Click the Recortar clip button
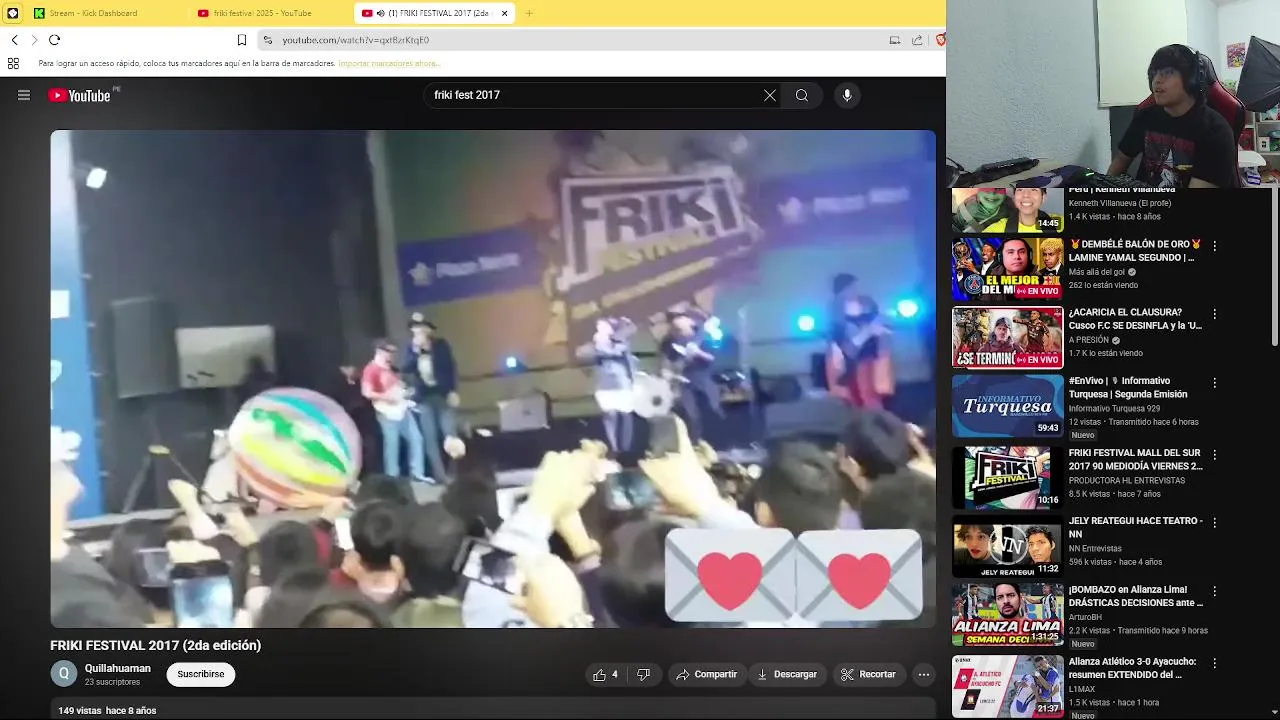1280x720 pixels. click(868, 674)
